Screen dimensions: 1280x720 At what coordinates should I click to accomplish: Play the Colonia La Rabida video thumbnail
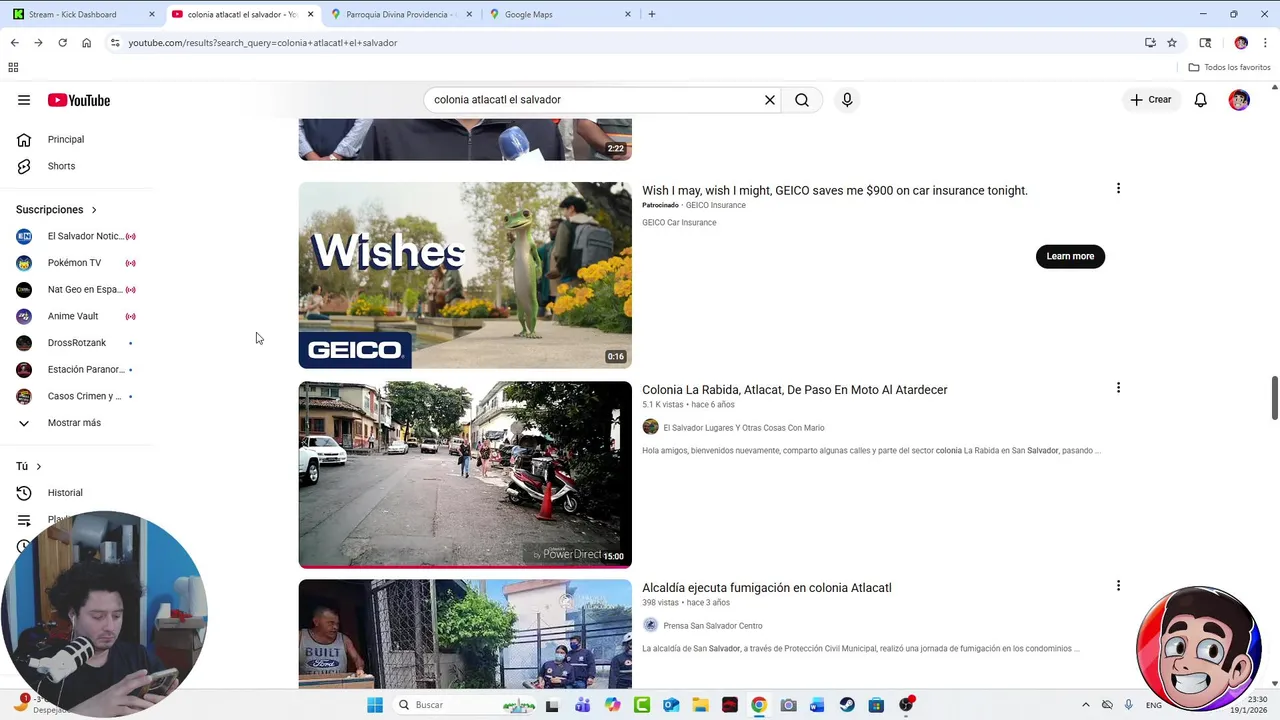(465, 474)
